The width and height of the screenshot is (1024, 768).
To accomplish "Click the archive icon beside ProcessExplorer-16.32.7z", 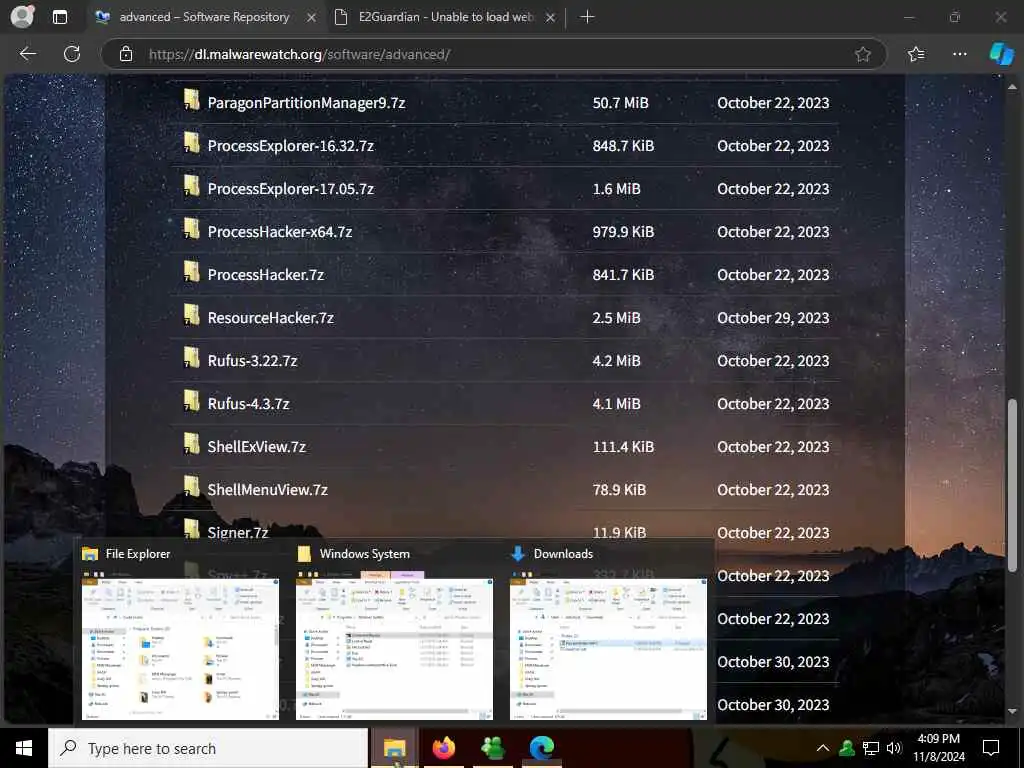I will (x=191, y=144).
